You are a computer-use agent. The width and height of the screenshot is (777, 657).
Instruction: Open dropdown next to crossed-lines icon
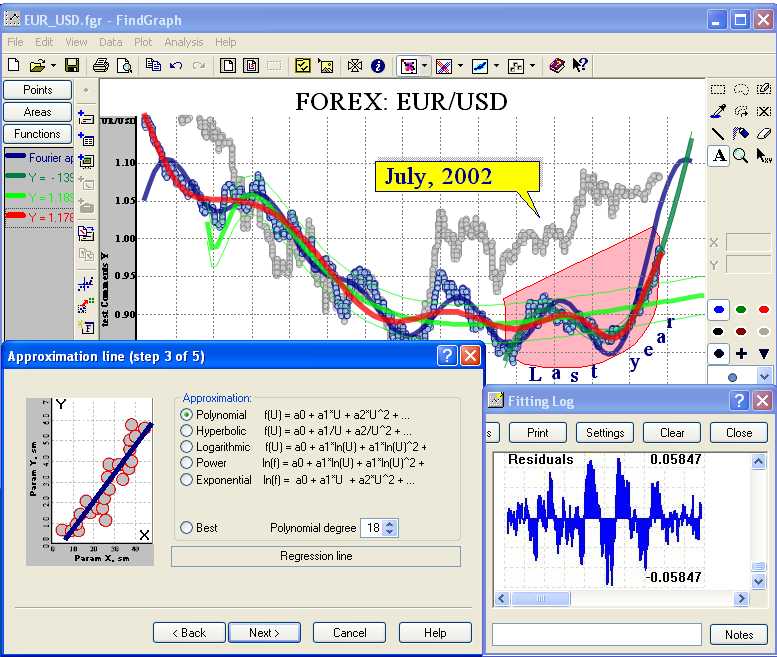tap(460, 65)
